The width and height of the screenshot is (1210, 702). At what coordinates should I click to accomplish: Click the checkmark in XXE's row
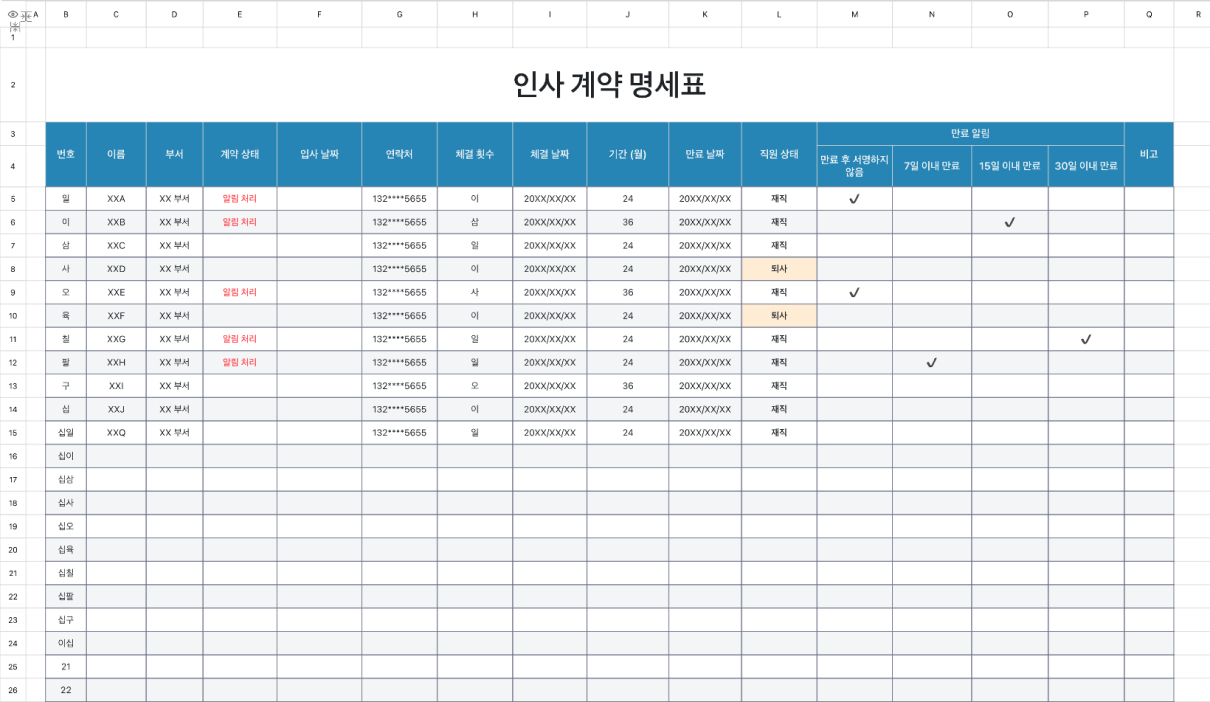(855, 292)
